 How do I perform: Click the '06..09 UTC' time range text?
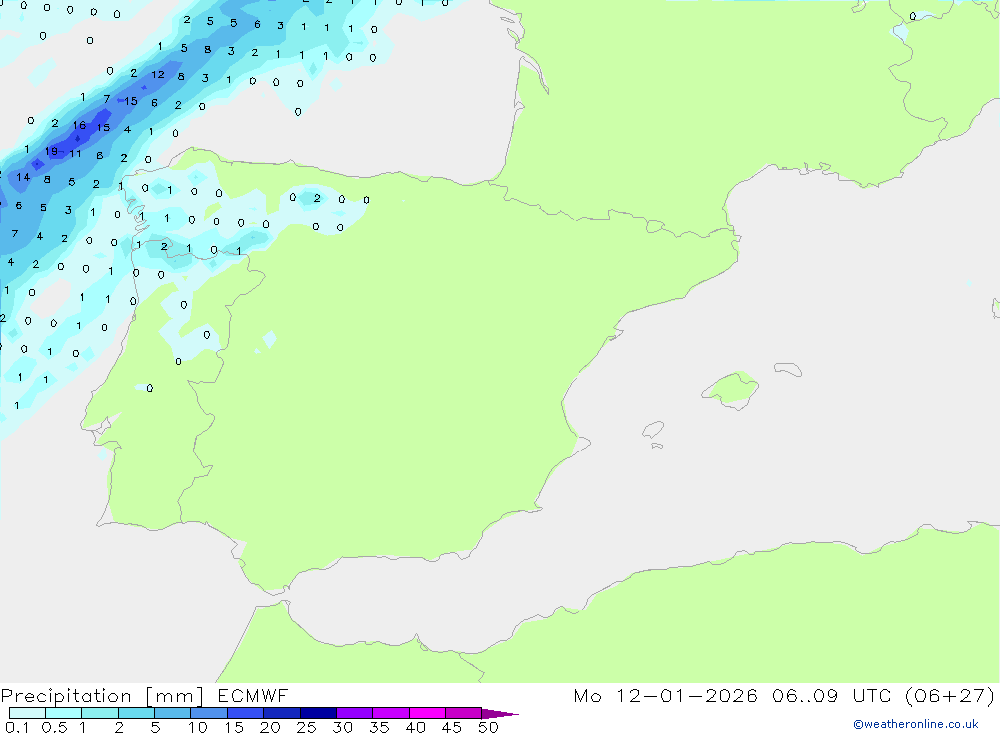point(832,695)
